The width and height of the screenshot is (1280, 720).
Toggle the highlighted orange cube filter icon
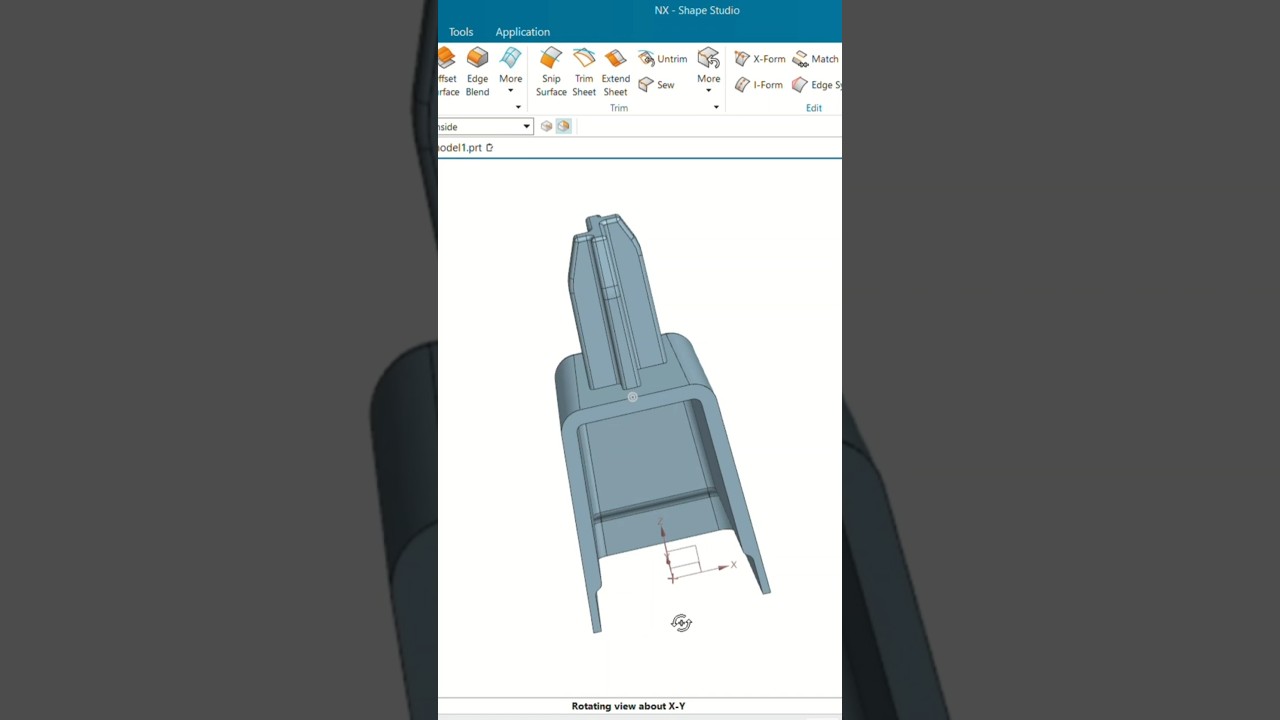pyautogui.click(x=564, y=126)
